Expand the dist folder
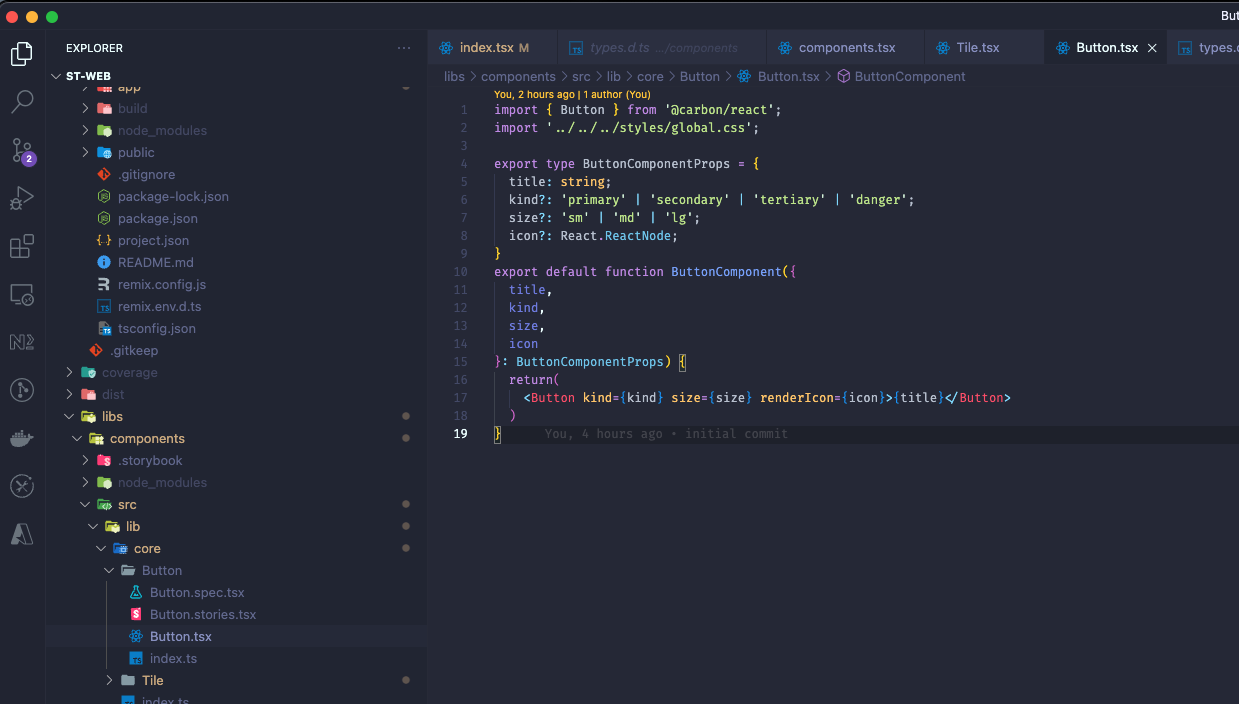1239x704 pixels. 113,395
